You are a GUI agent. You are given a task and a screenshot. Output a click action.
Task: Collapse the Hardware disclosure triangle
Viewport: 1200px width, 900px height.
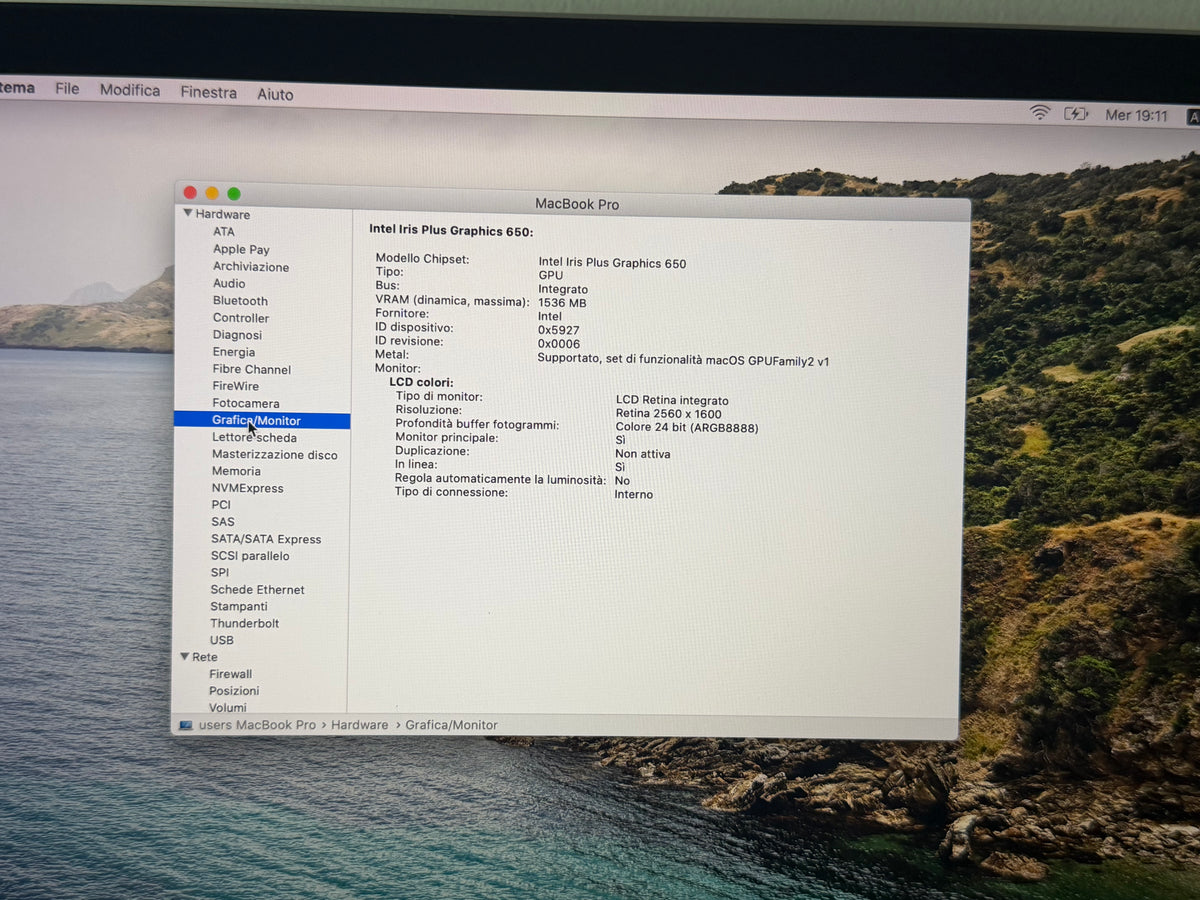tap(187, 213)
